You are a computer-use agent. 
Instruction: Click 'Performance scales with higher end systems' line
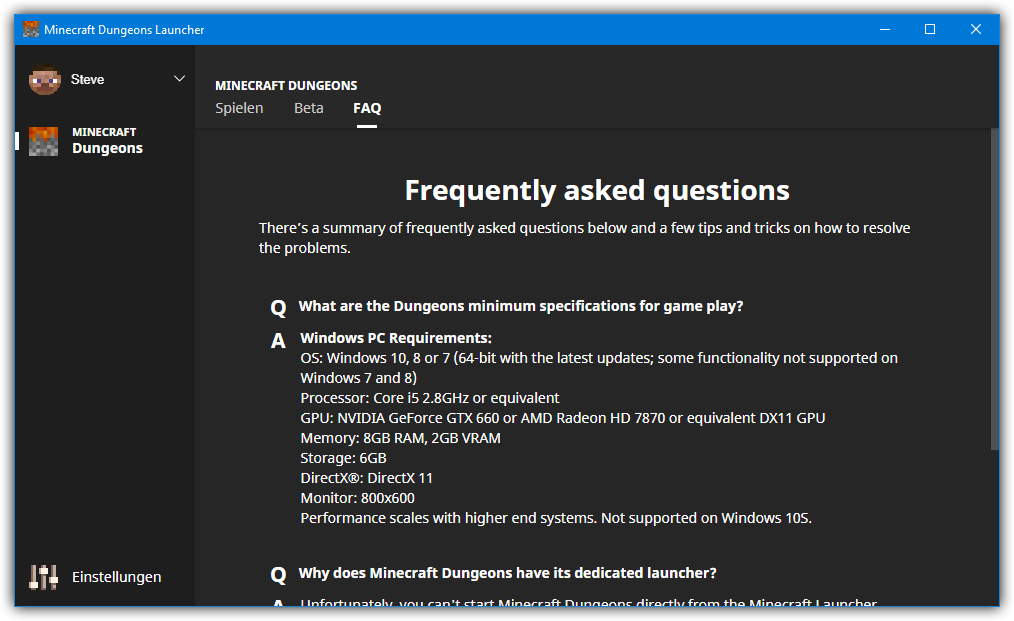pyautogui.click(x=556, y=518)
